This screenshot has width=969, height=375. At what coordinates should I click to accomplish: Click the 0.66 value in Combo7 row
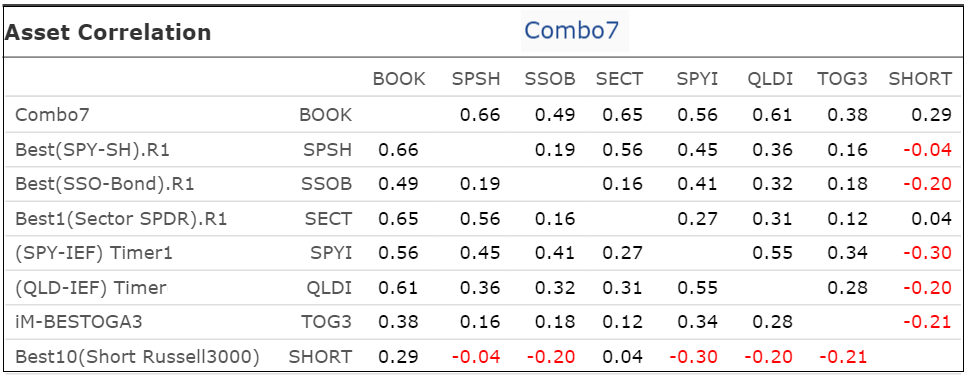pyautogui.click(x=480, y=115)
